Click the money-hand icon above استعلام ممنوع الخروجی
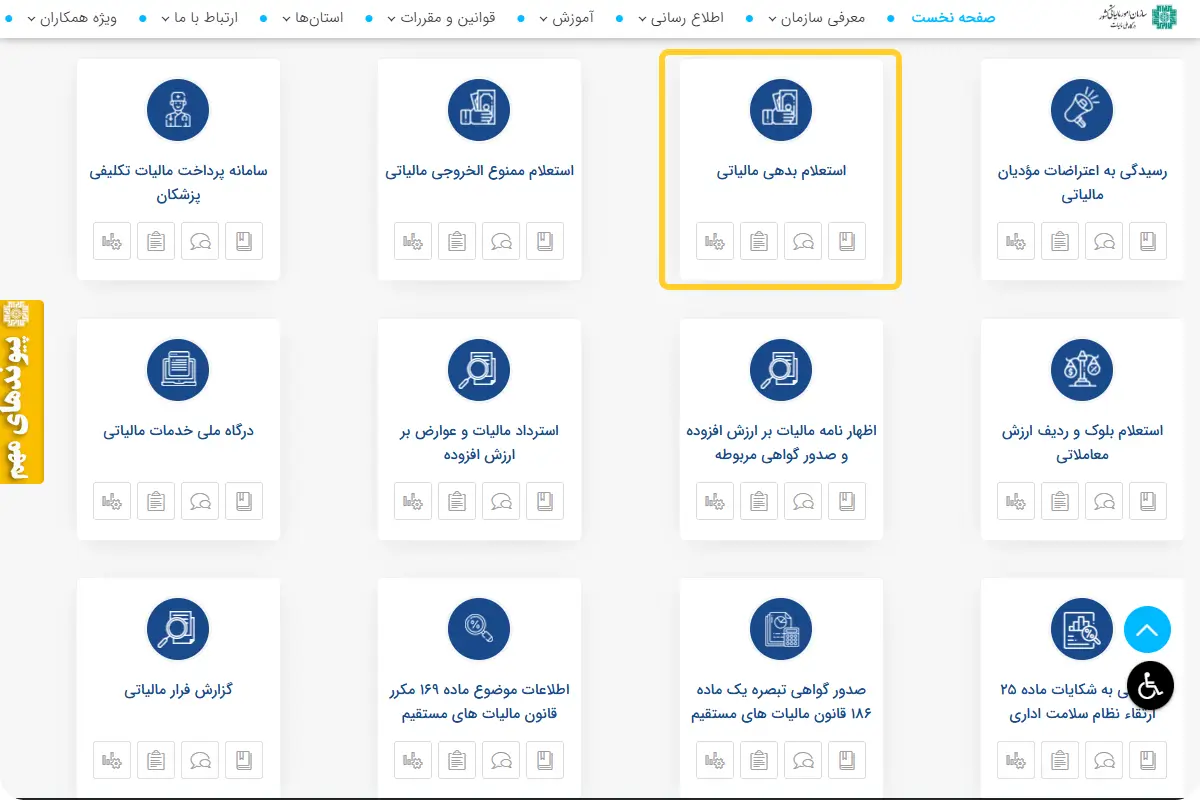The image size is (1200, 800). point(479,110)
